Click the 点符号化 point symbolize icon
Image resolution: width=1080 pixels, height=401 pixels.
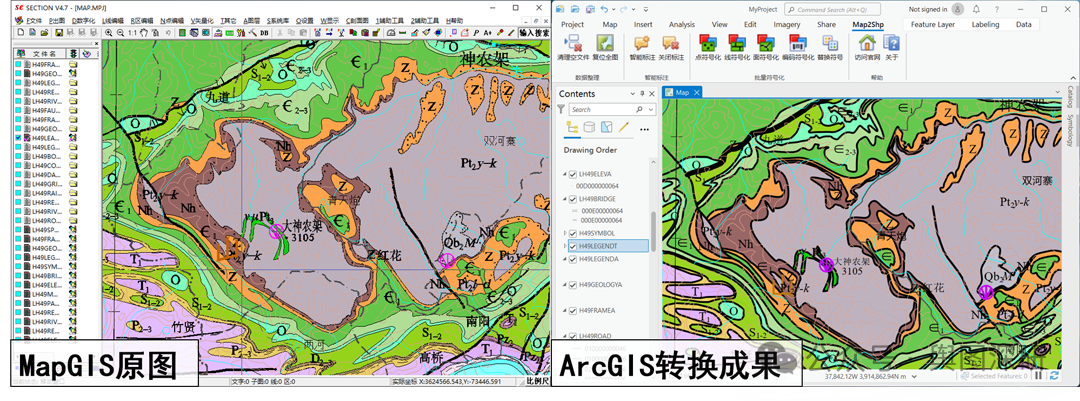pos(708,43)
